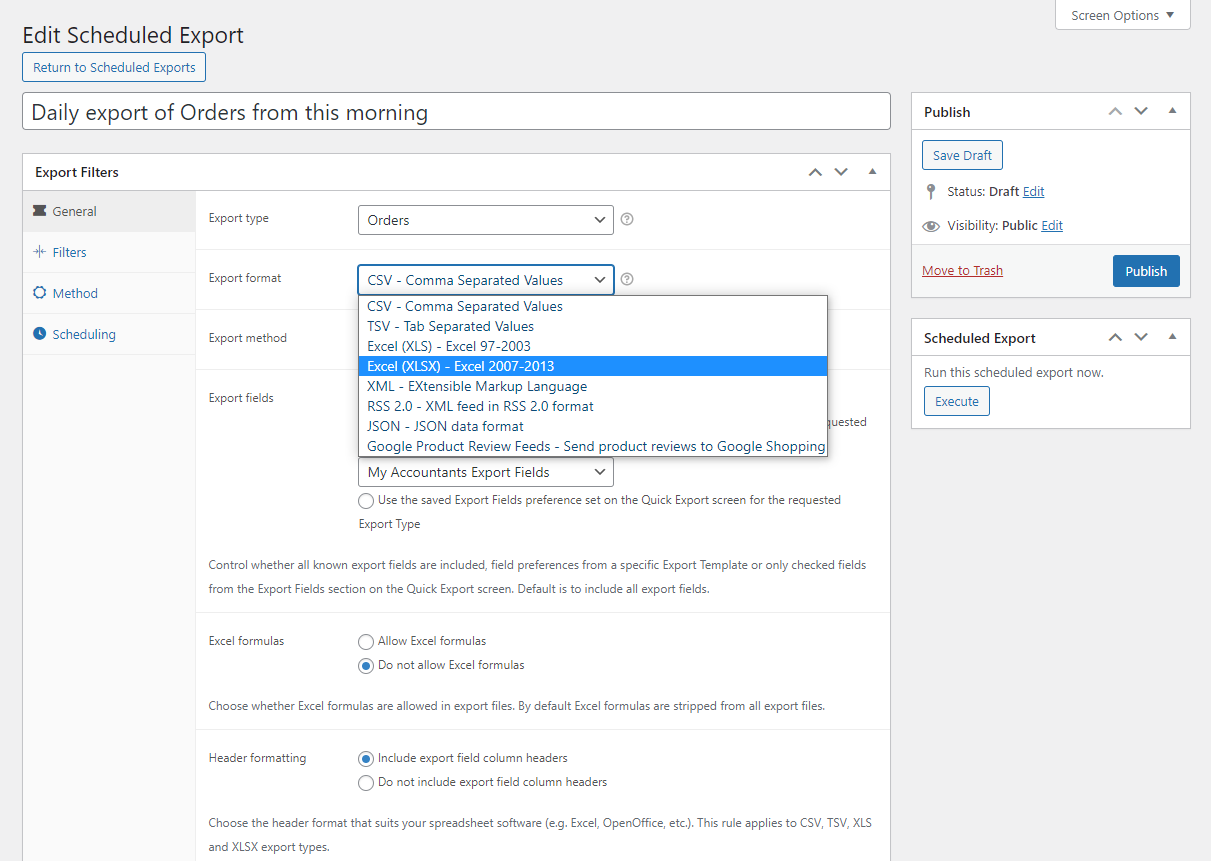Image resolution: width=1211 pixels, height=861 pixels.
Task: Switch to the Scheduling tab
Action: [84, 334]
